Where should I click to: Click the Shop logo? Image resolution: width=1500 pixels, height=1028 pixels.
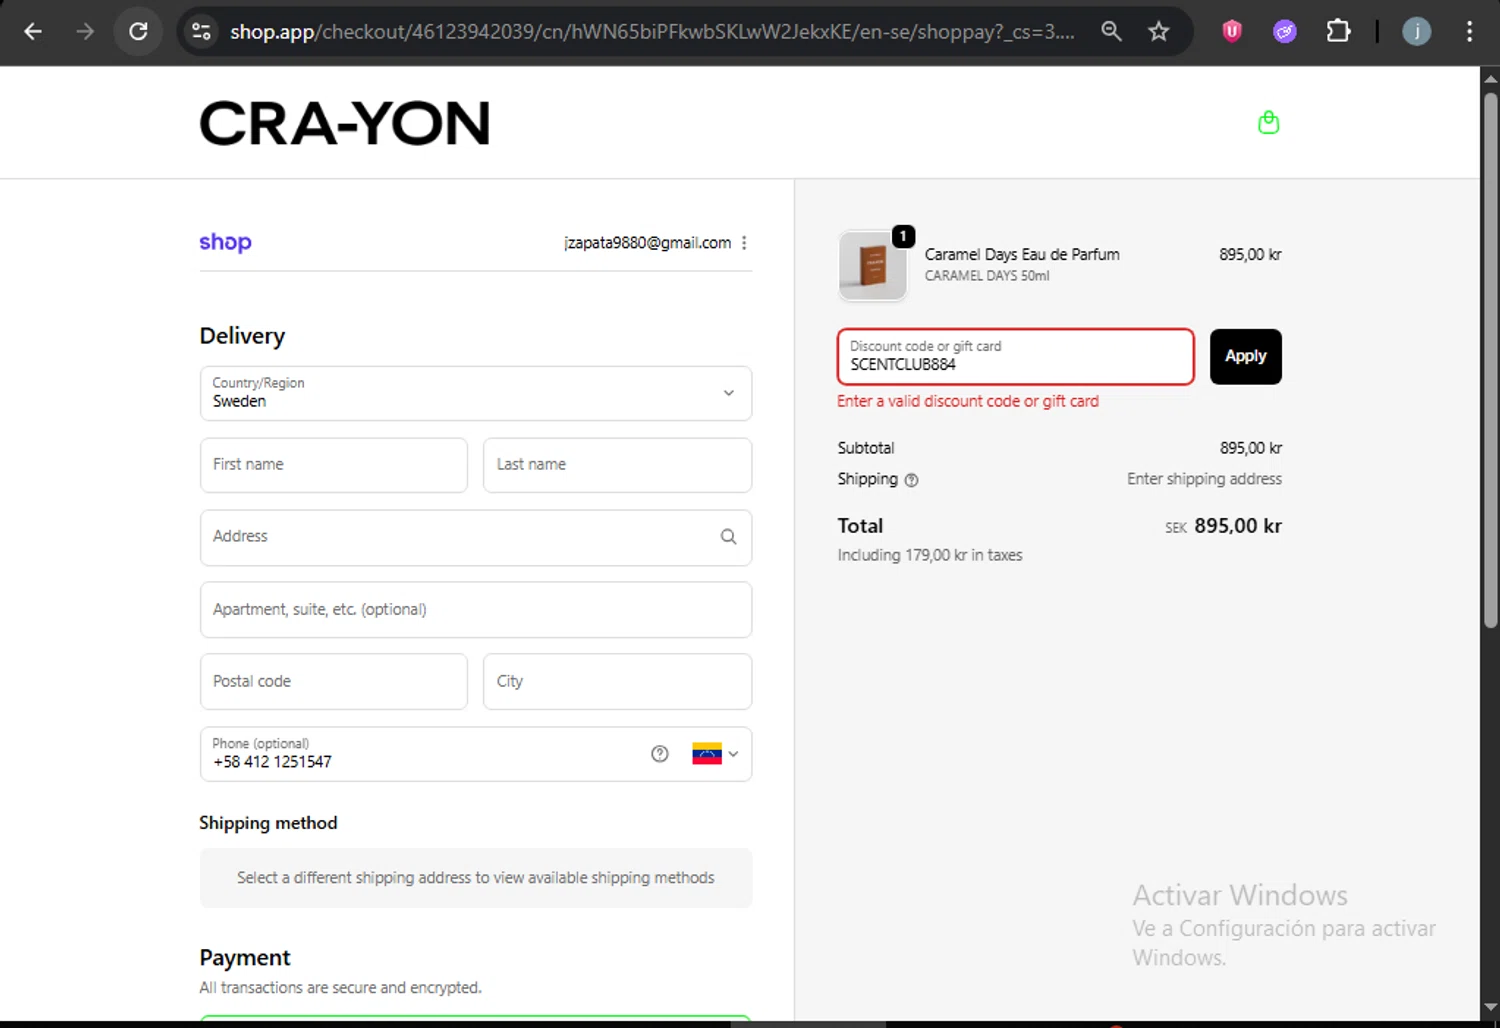(225, 243)
